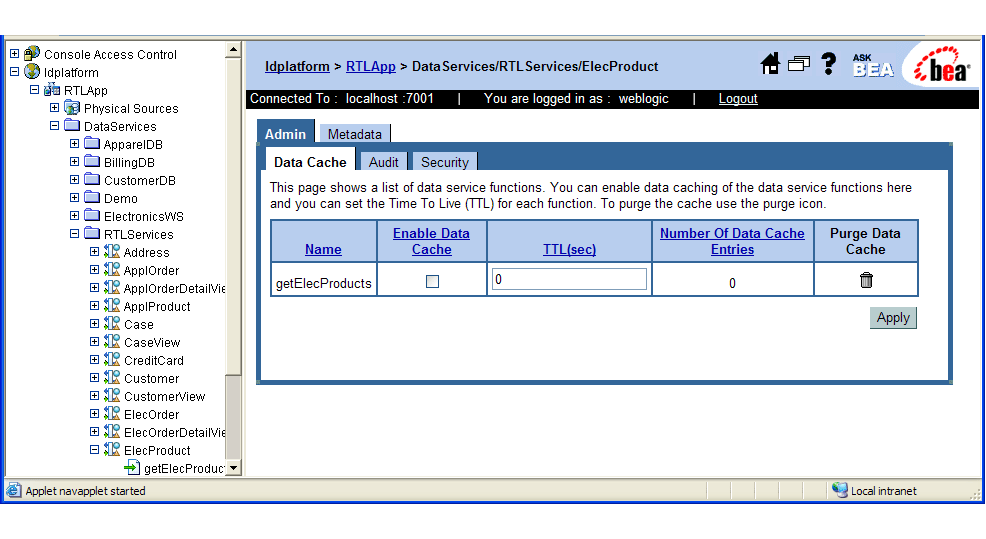Screen dimensions: 986x539
Task: Enable data cache for getElecProducts
Action: click(432, 281)
